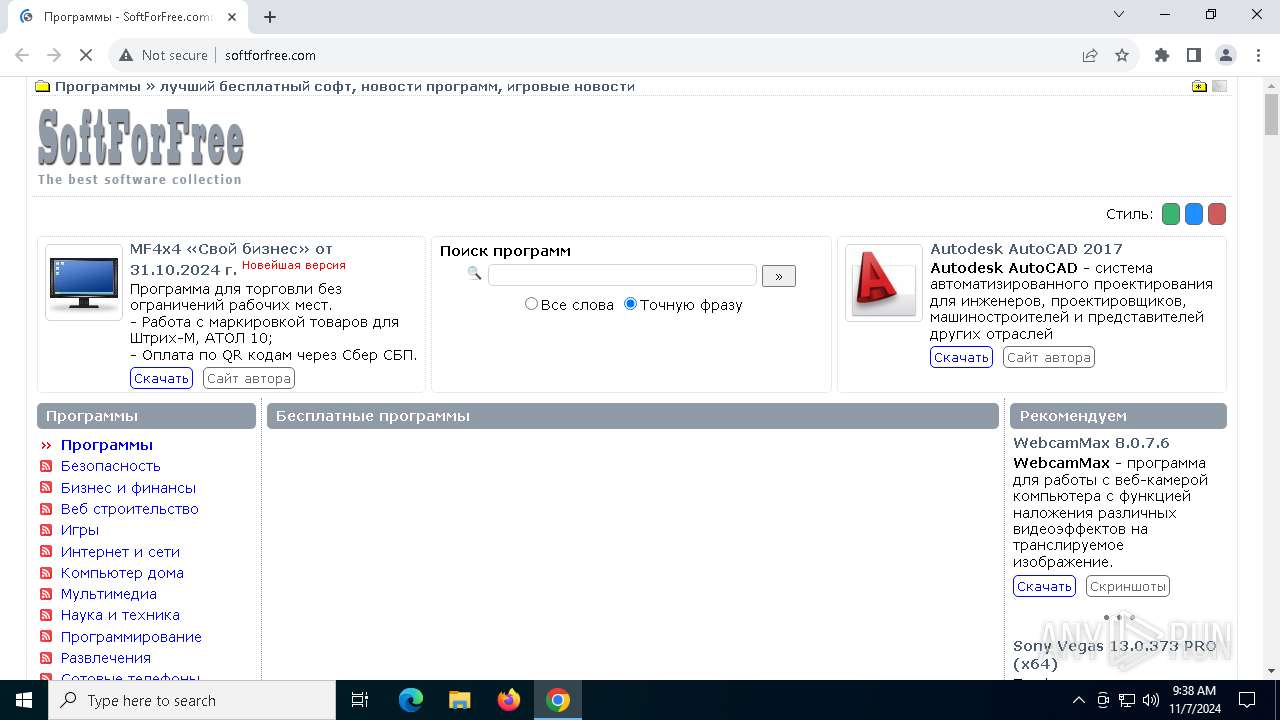Click the RSS icon next to Интернет и сети
Image resolution: width=1280 pixels, height=720 pixels.
[46, 551]
